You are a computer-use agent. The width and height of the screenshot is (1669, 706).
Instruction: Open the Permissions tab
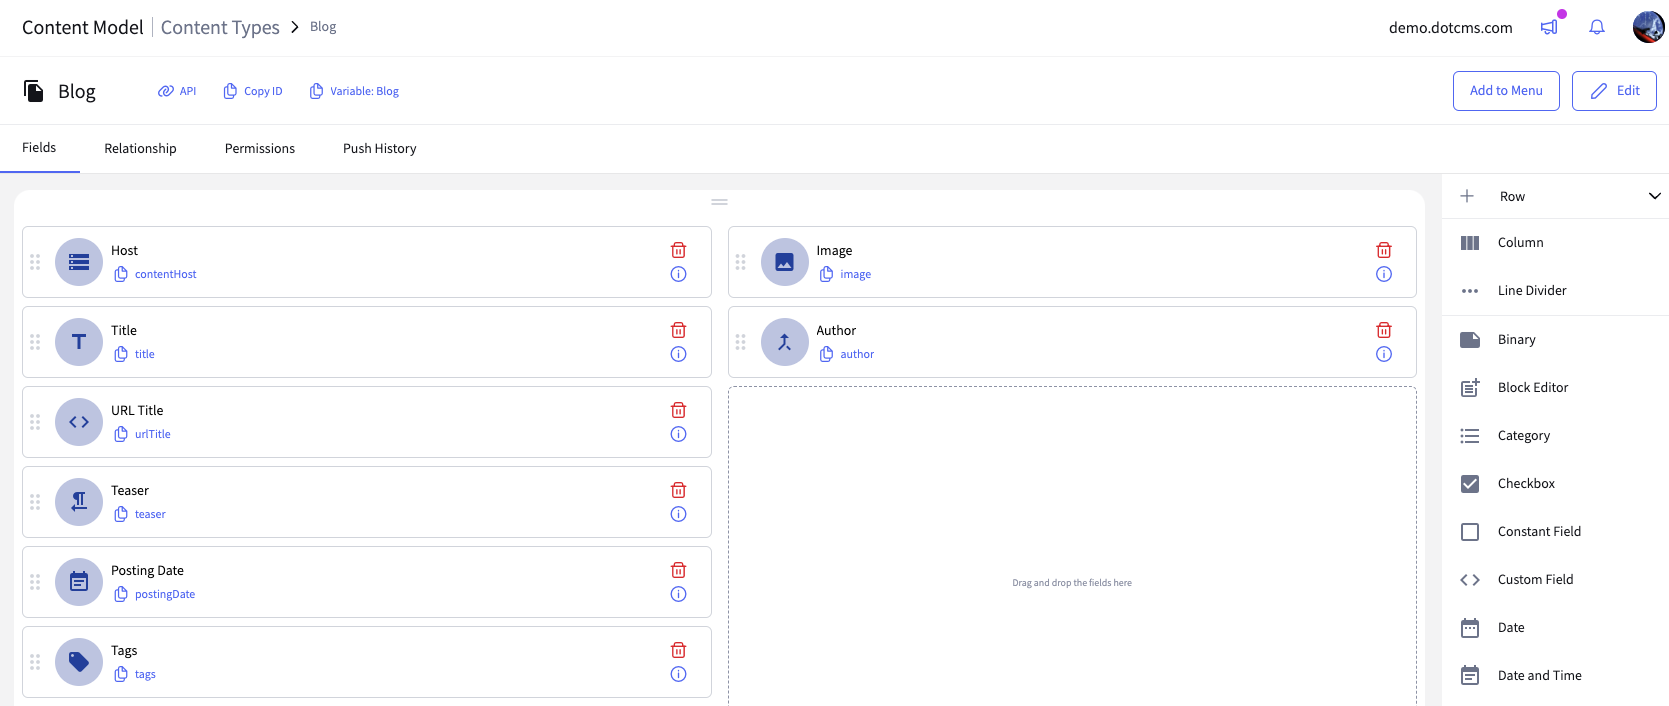[x=260, y=149]
